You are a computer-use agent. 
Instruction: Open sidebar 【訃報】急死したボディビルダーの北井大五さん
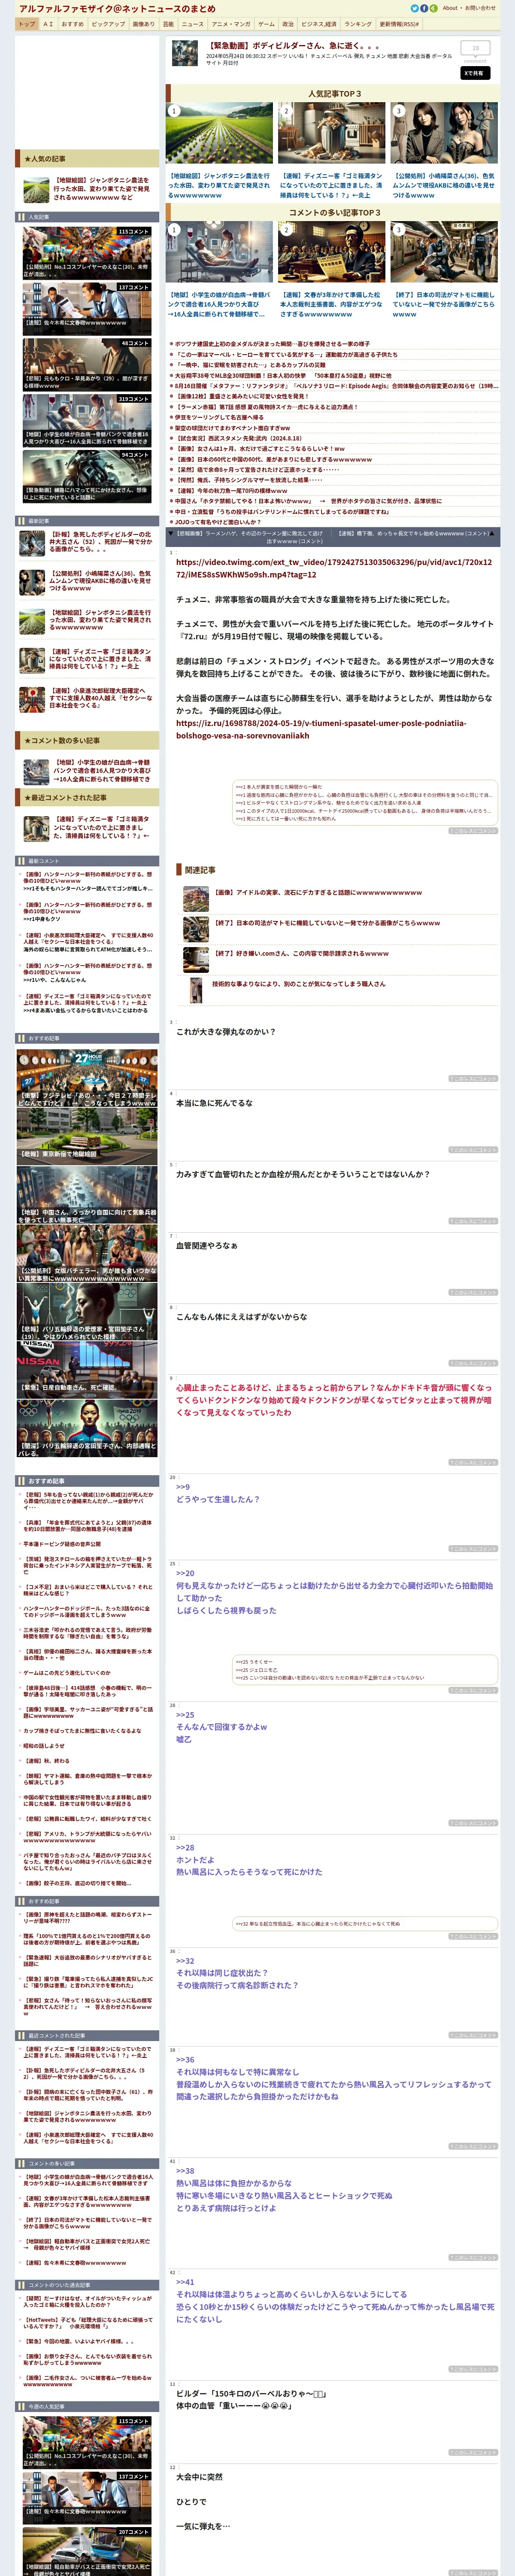pos(100,542)
